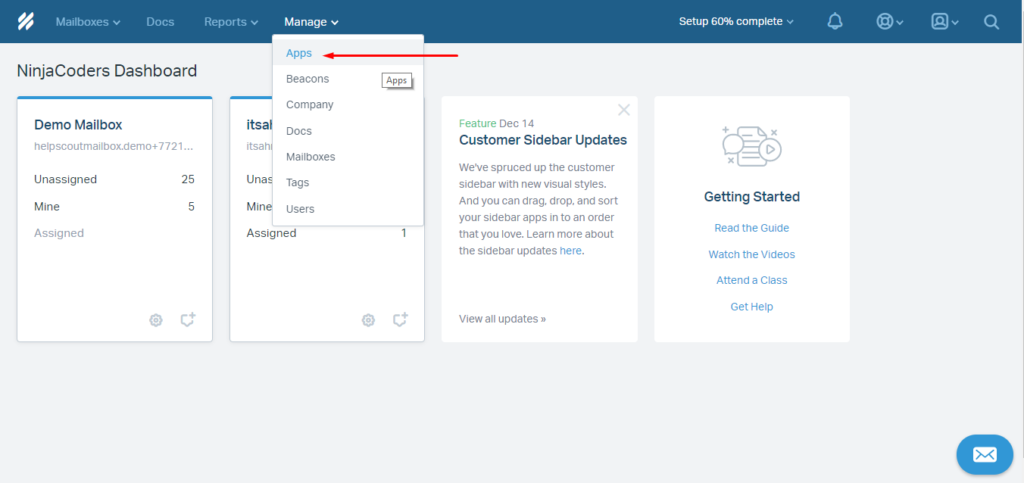Follow the 'here' sidebar updates link

tap(570, 251)
